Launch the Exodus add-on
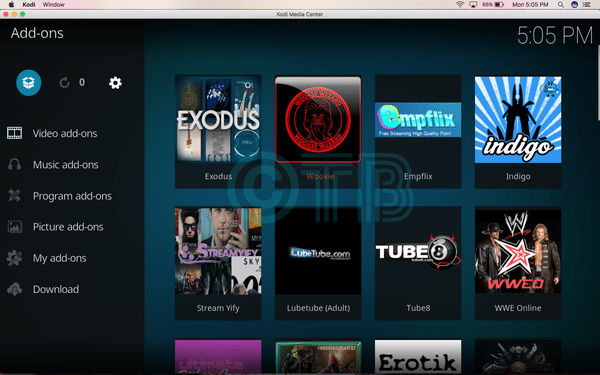The width and height of the screenshot is (600, 375). coord(218,131)
